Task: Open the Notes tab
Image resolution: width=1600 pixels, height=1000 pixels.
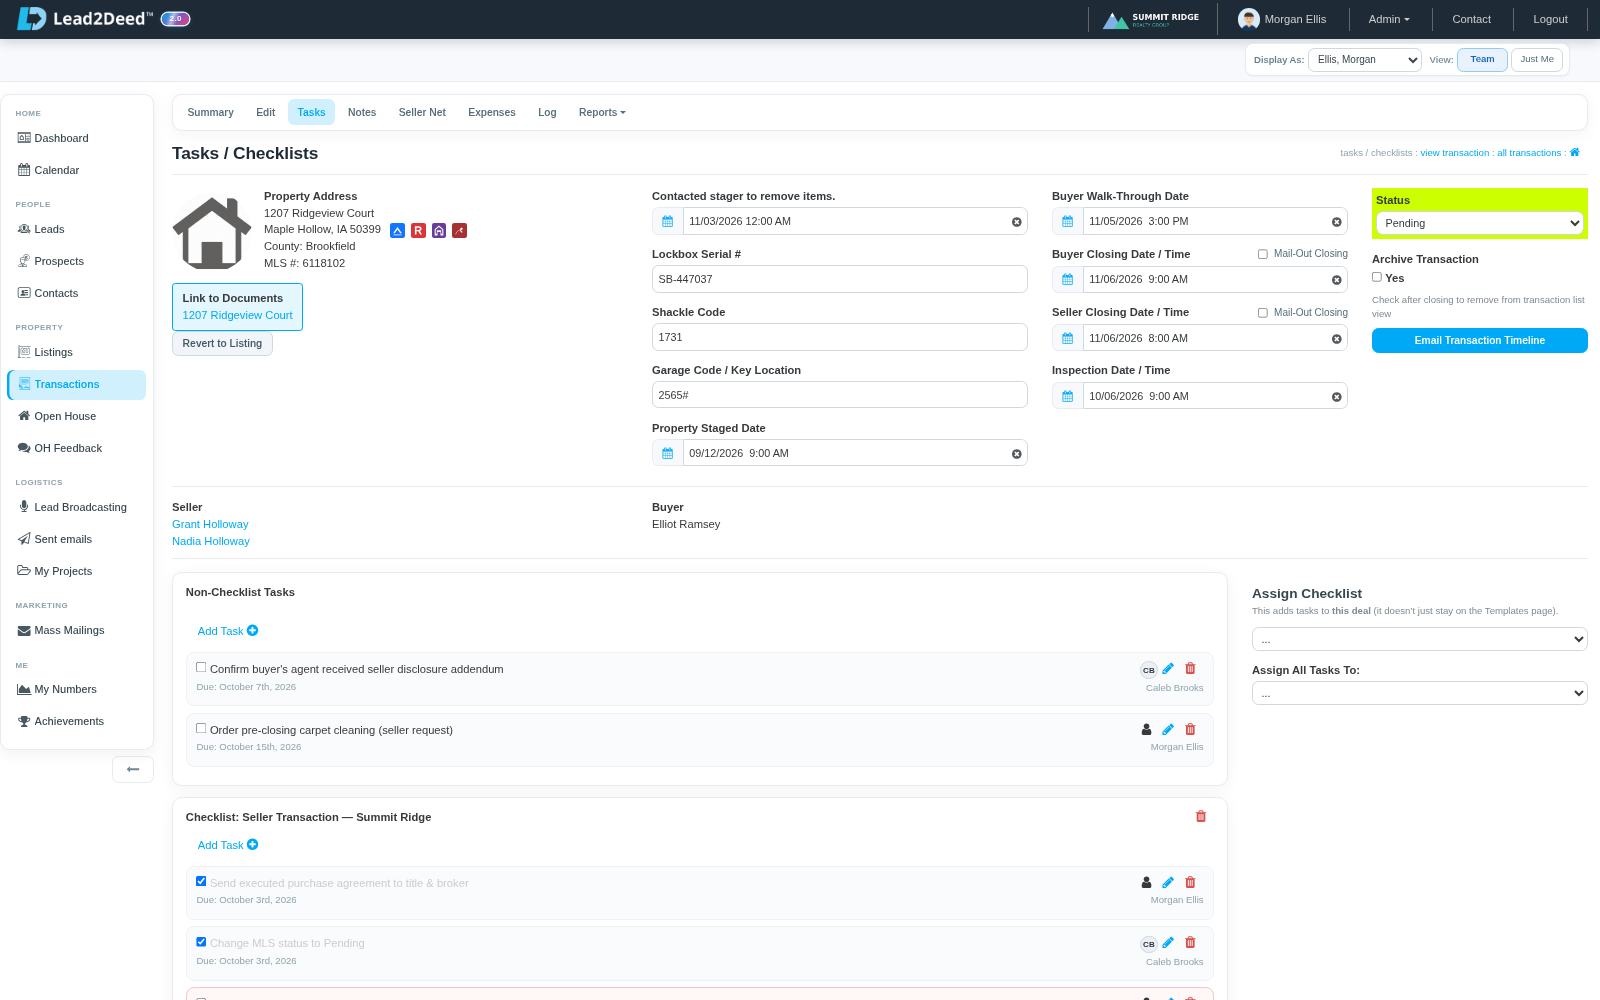Action: pyautogui.click(x=362, y=112)
